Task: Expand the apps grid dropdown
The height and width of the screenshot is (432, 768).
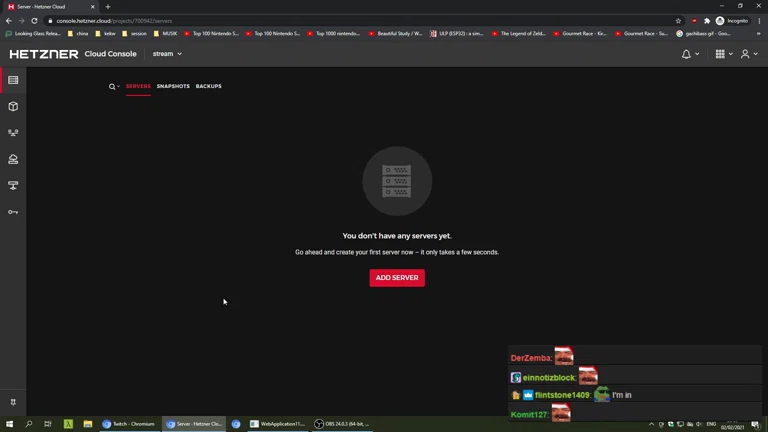Action: [x=723, y=54]
